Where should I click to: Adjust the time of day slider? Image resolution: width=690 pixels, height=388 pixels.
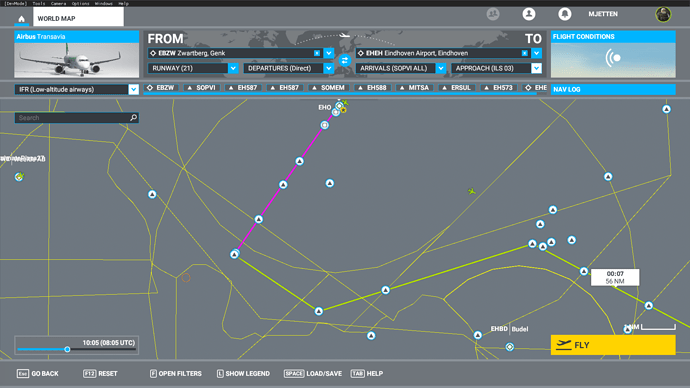coord(67,349)
